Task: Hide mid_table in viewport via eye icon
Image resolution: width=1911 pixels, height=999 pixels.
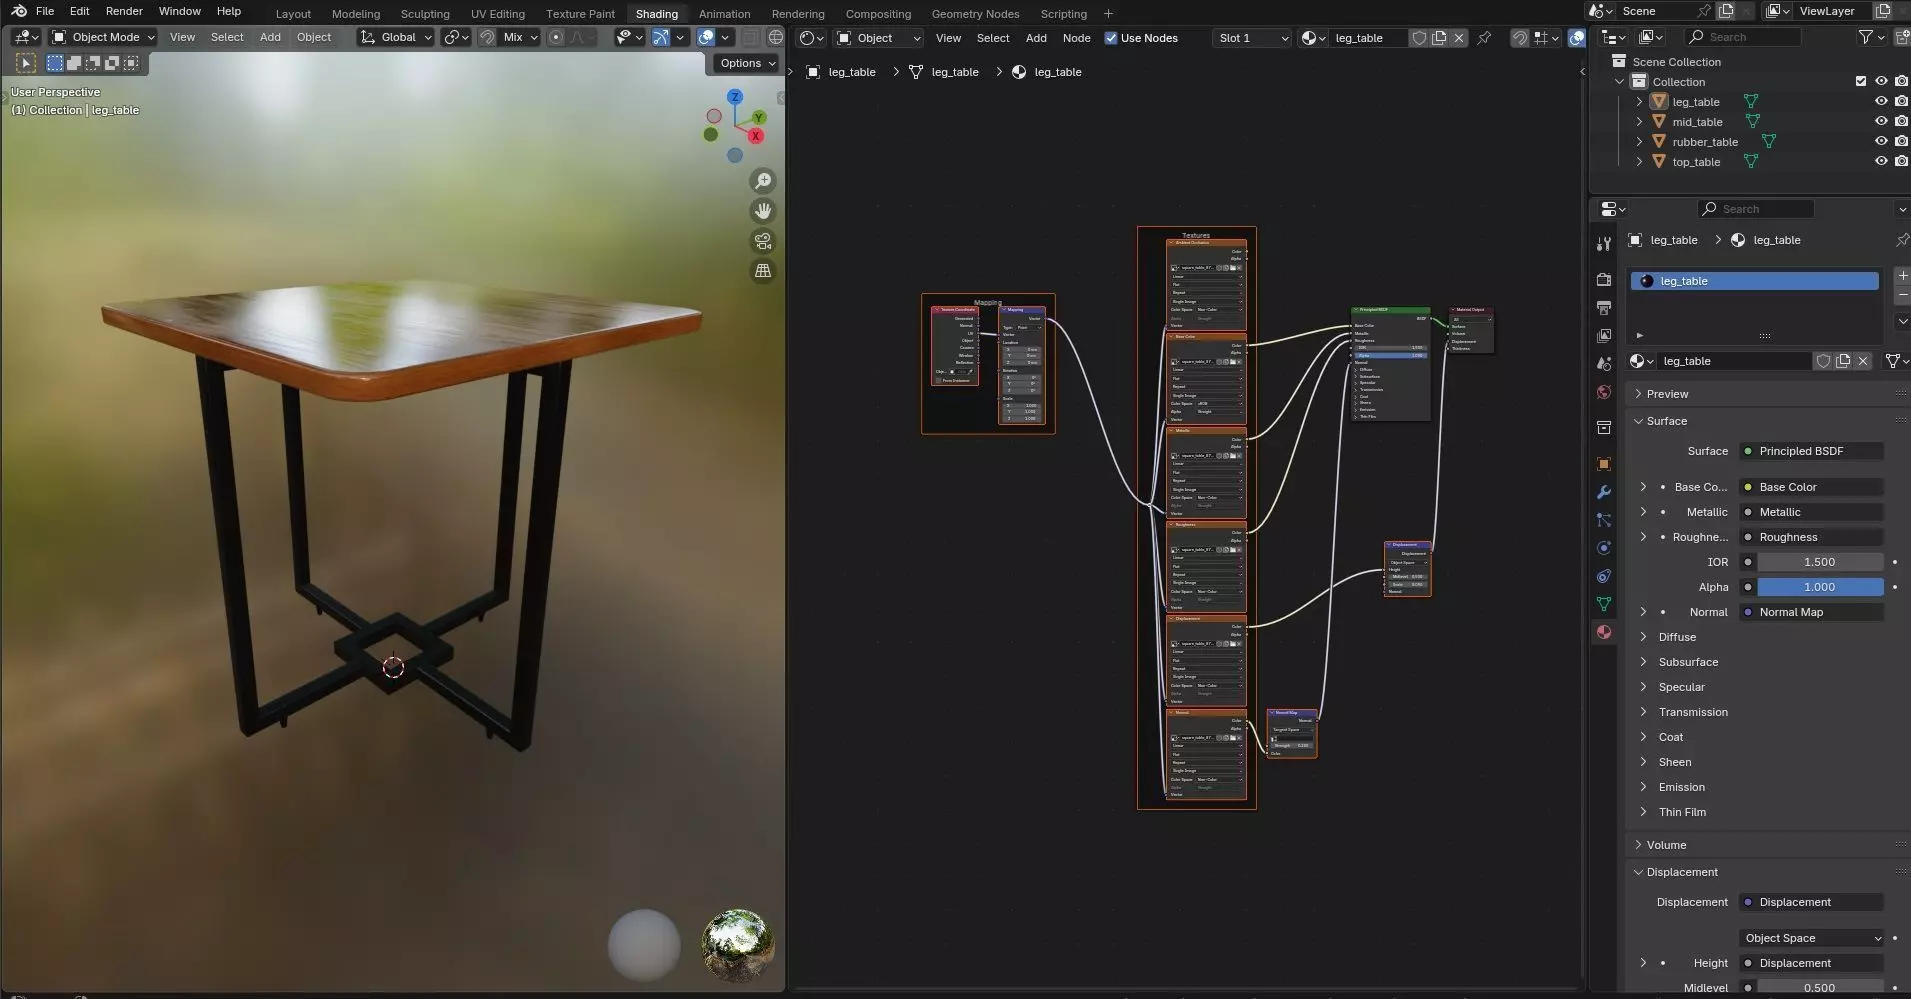Action: point(1881,122)
